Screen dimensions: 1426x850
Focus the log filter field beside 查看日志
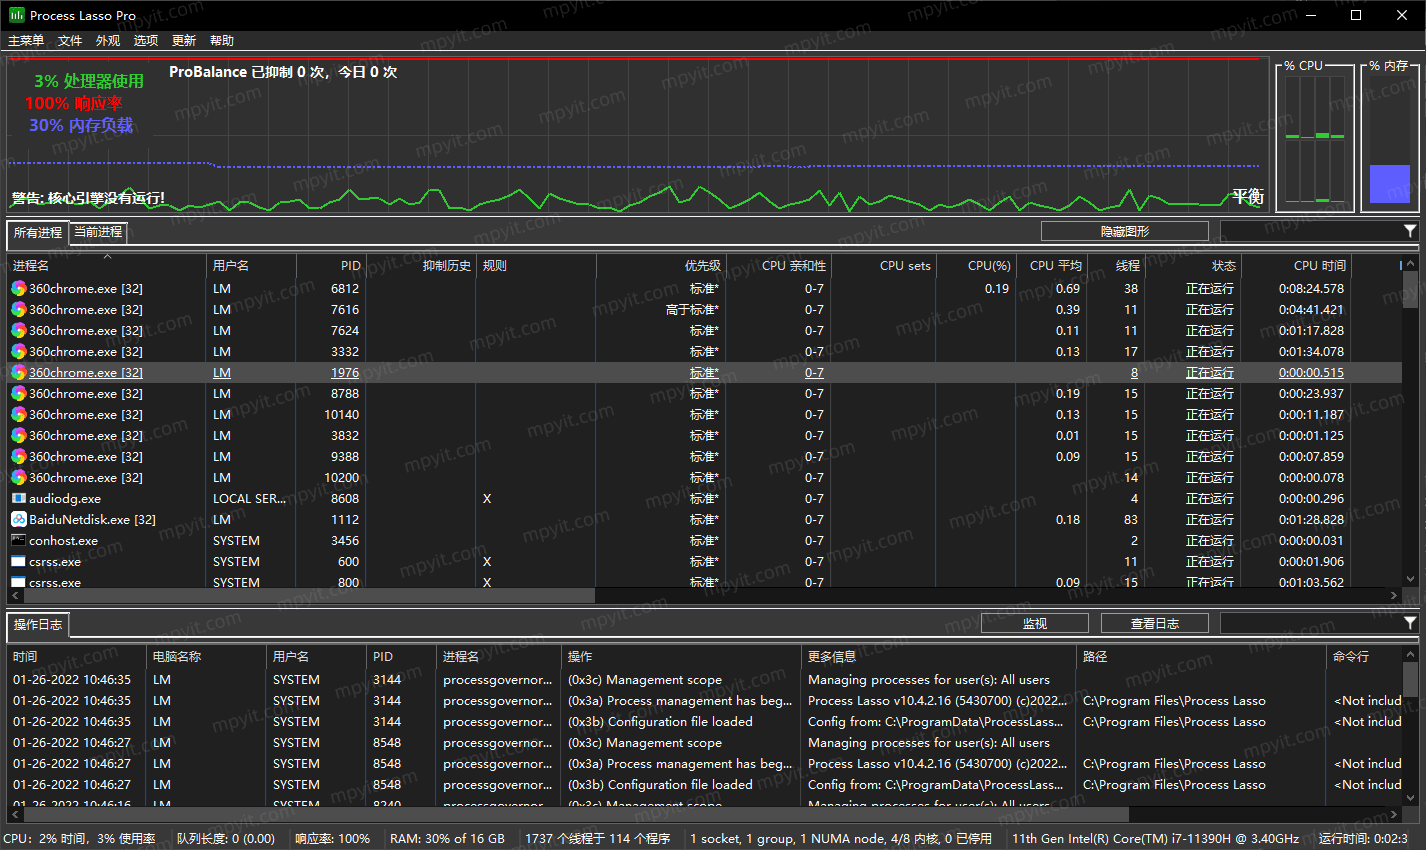pos(1310,623)
